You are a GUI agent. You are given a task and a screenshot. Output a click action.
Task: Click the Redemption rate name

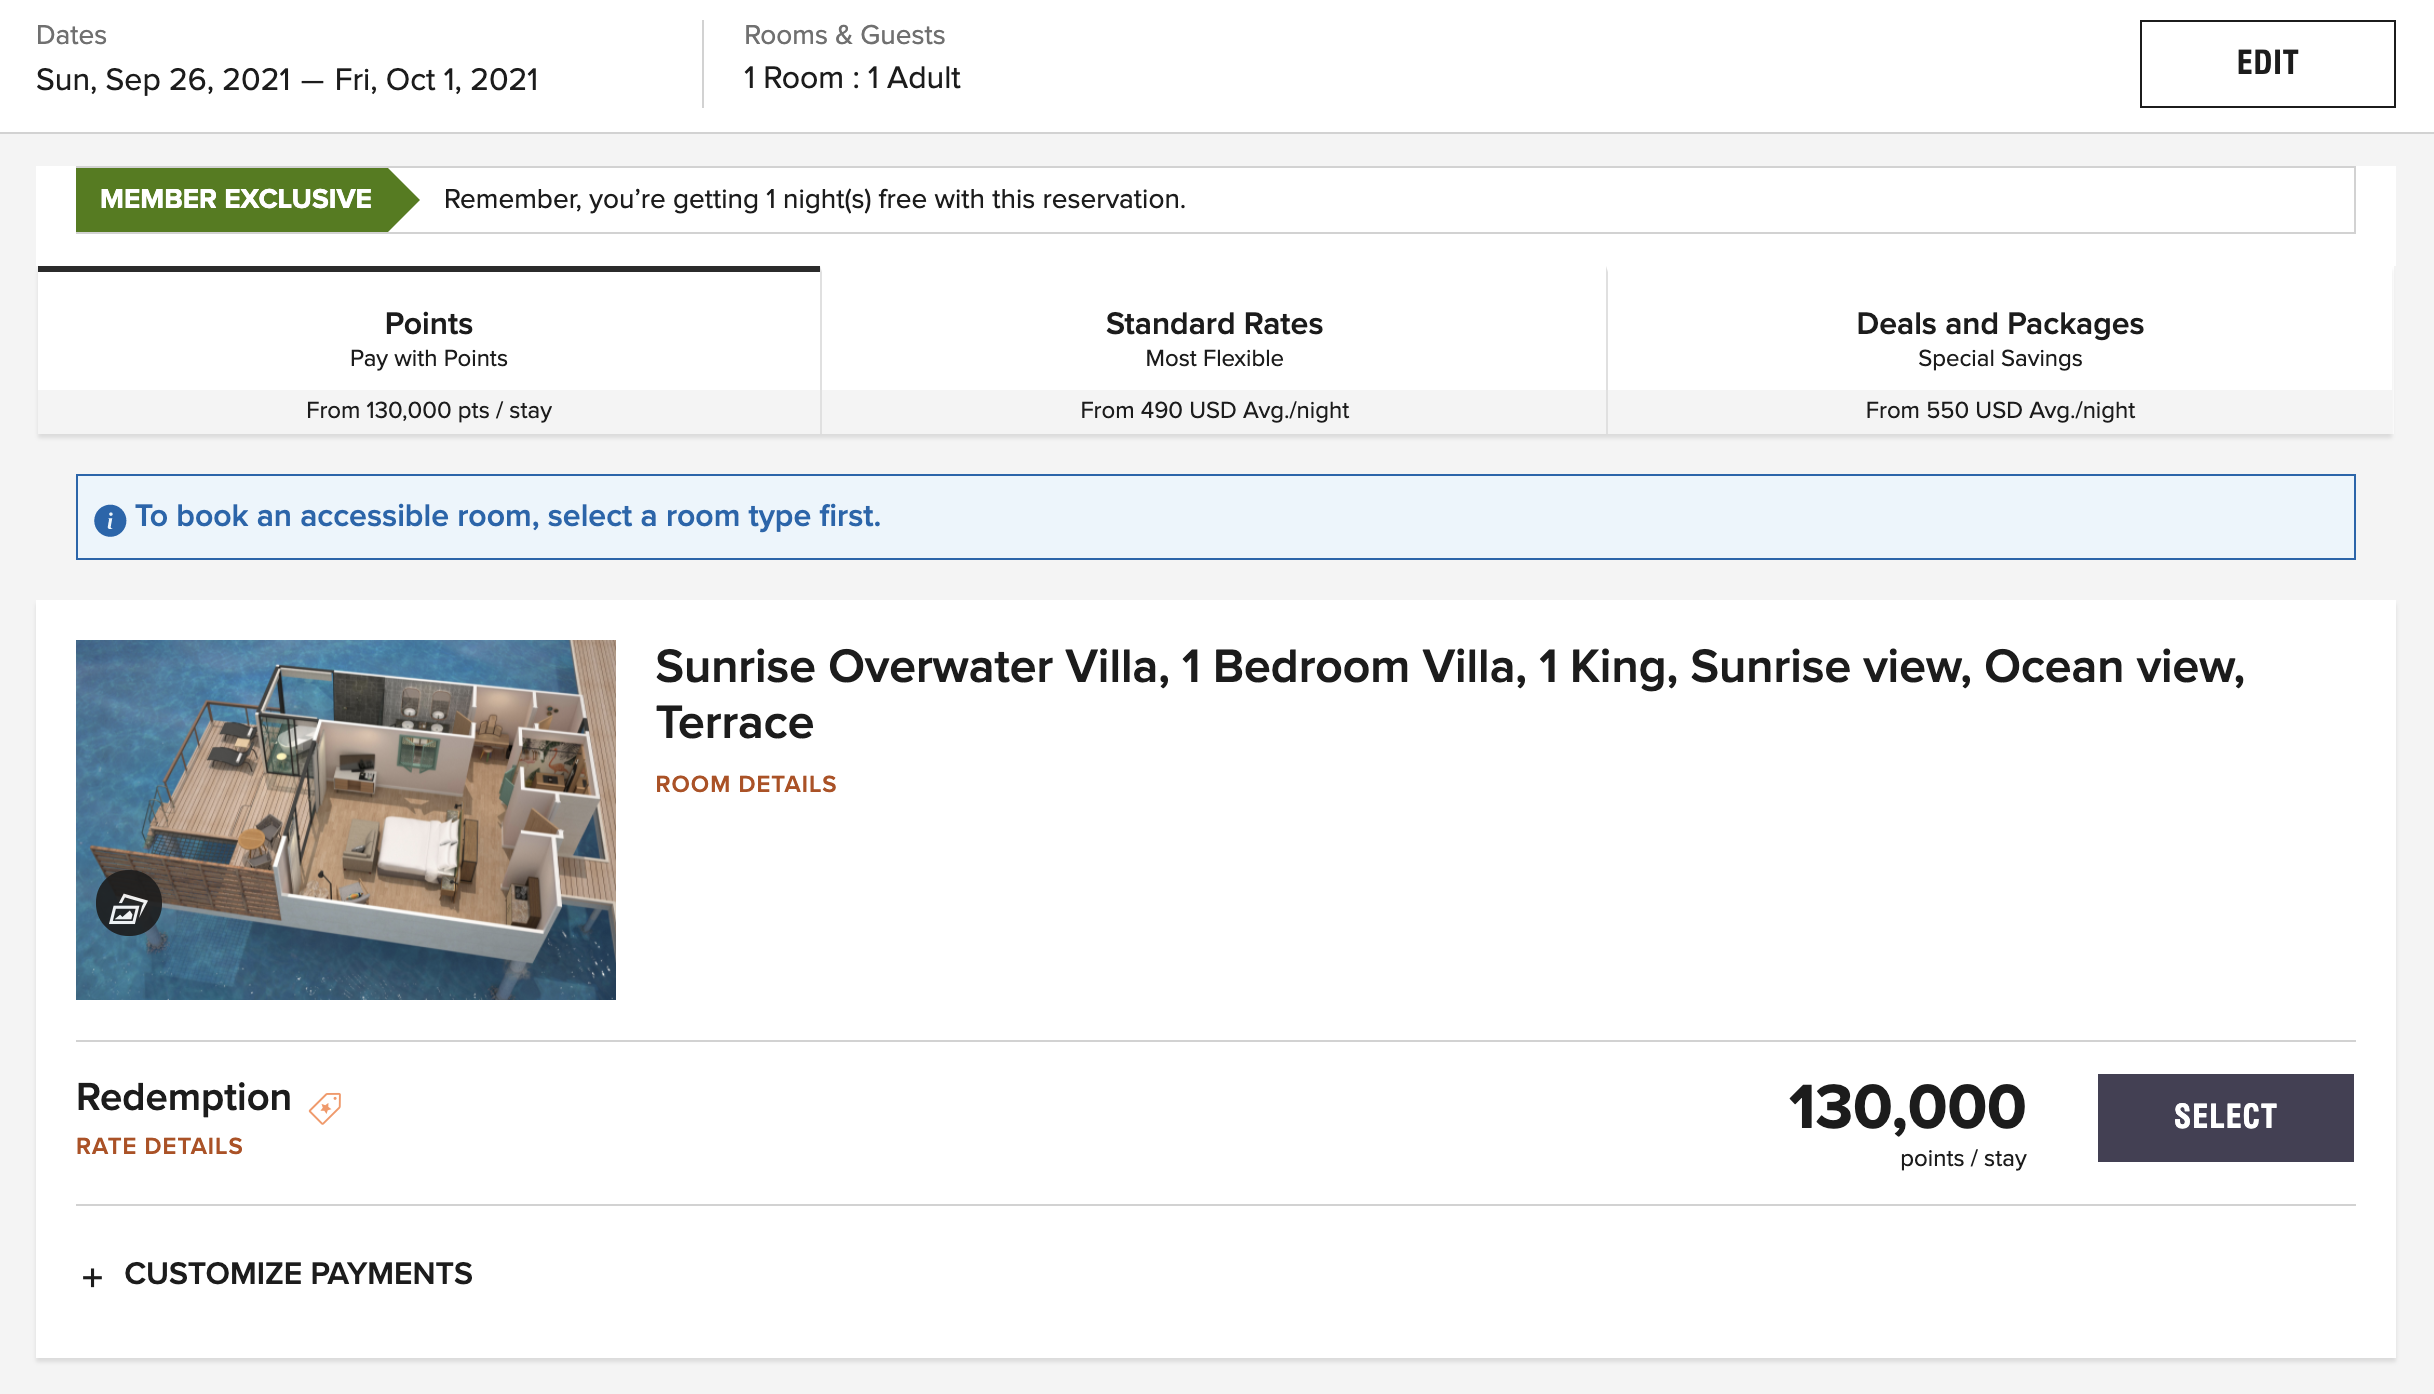tap(184, 1098)
